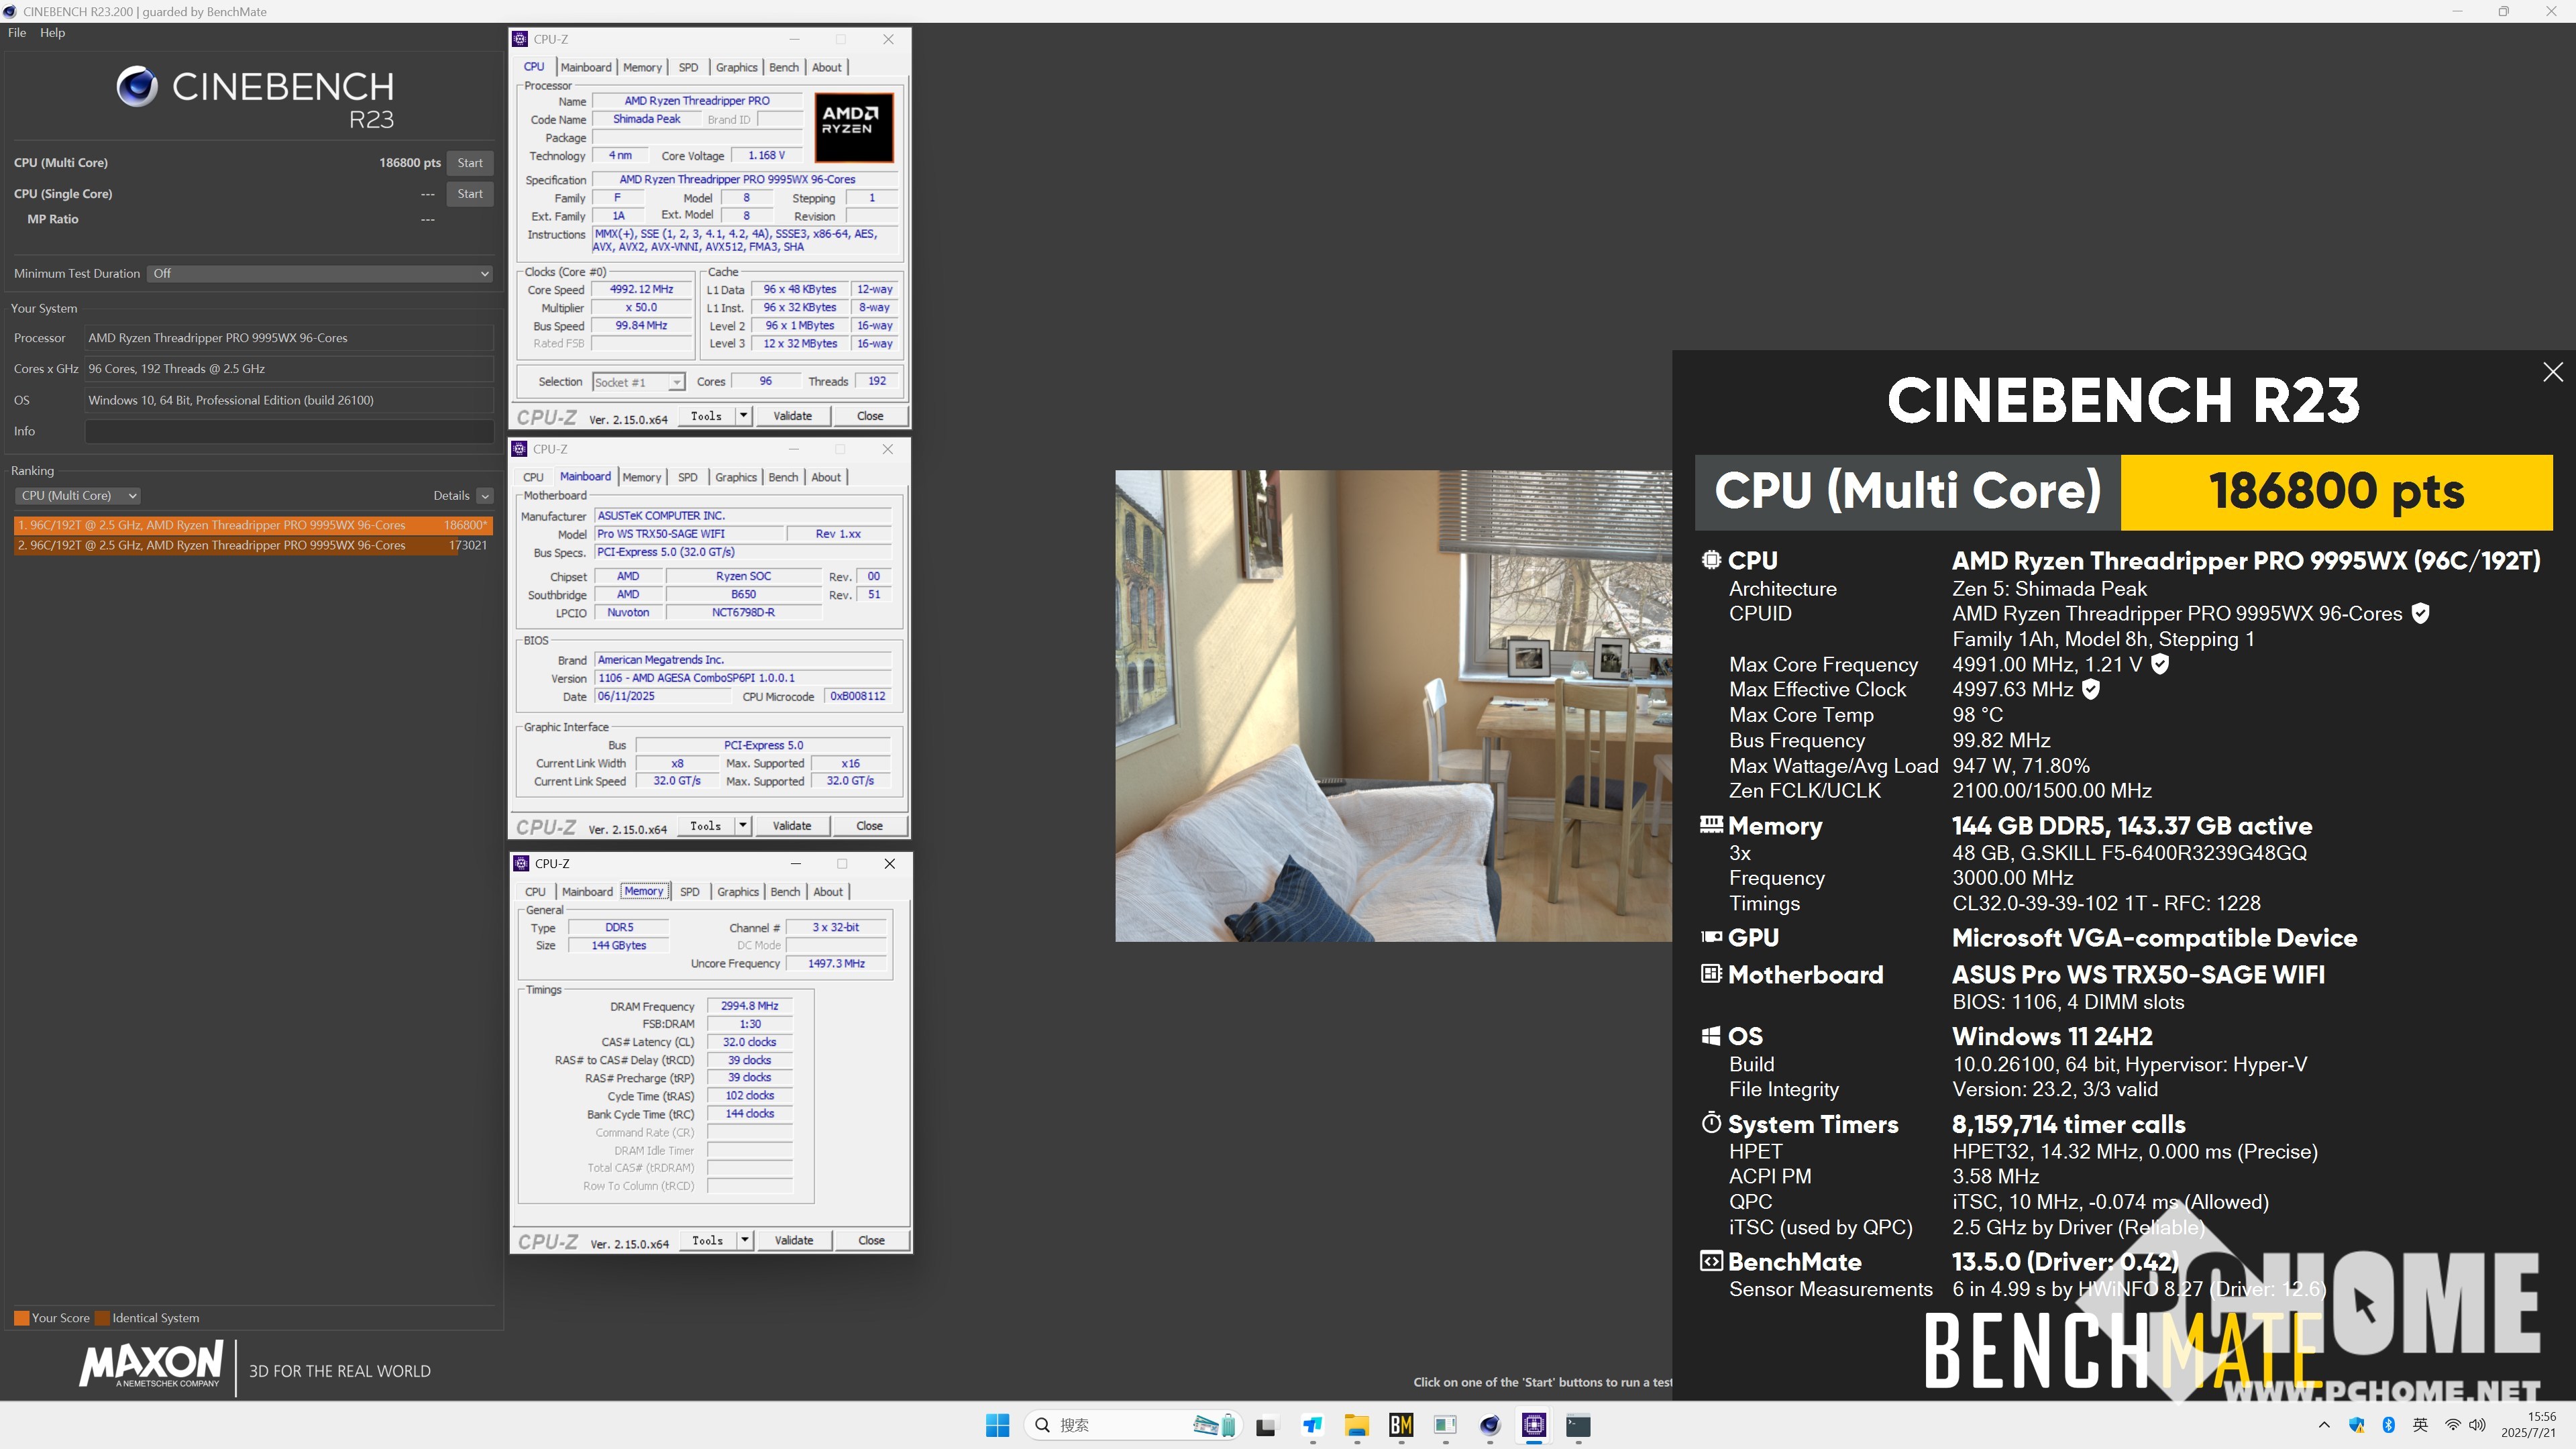Click the Memory icon in BenchMate results
This screenshot has width=2576, height=1449.
pyautogui.click(x=1711, y=825)
